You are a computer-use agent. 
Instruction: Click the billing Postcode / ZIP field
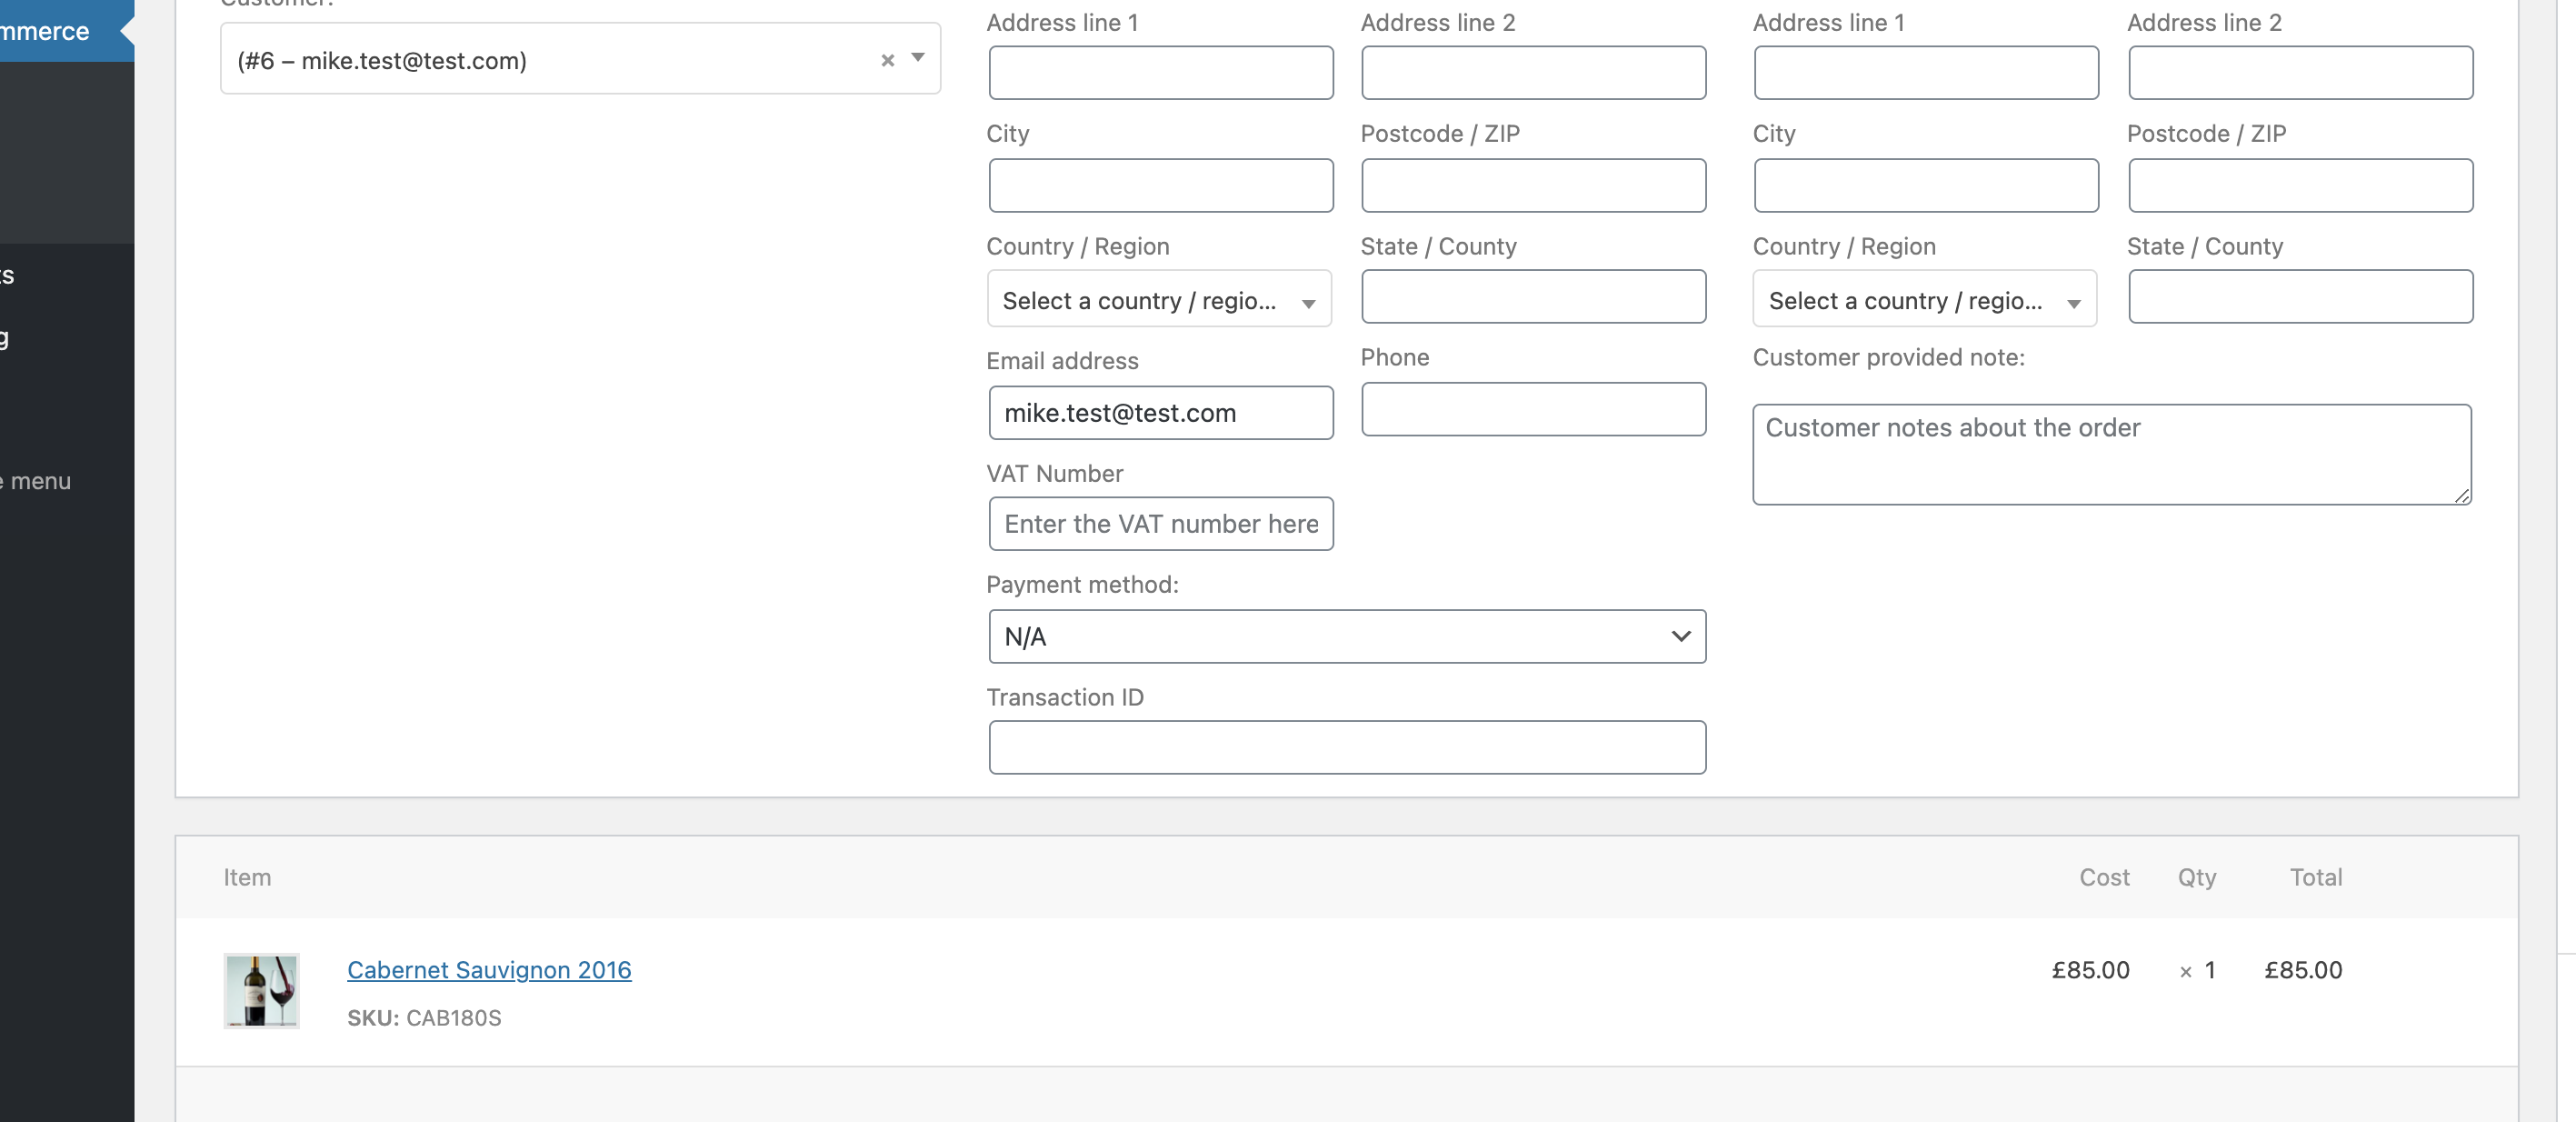click(1533, 185)
